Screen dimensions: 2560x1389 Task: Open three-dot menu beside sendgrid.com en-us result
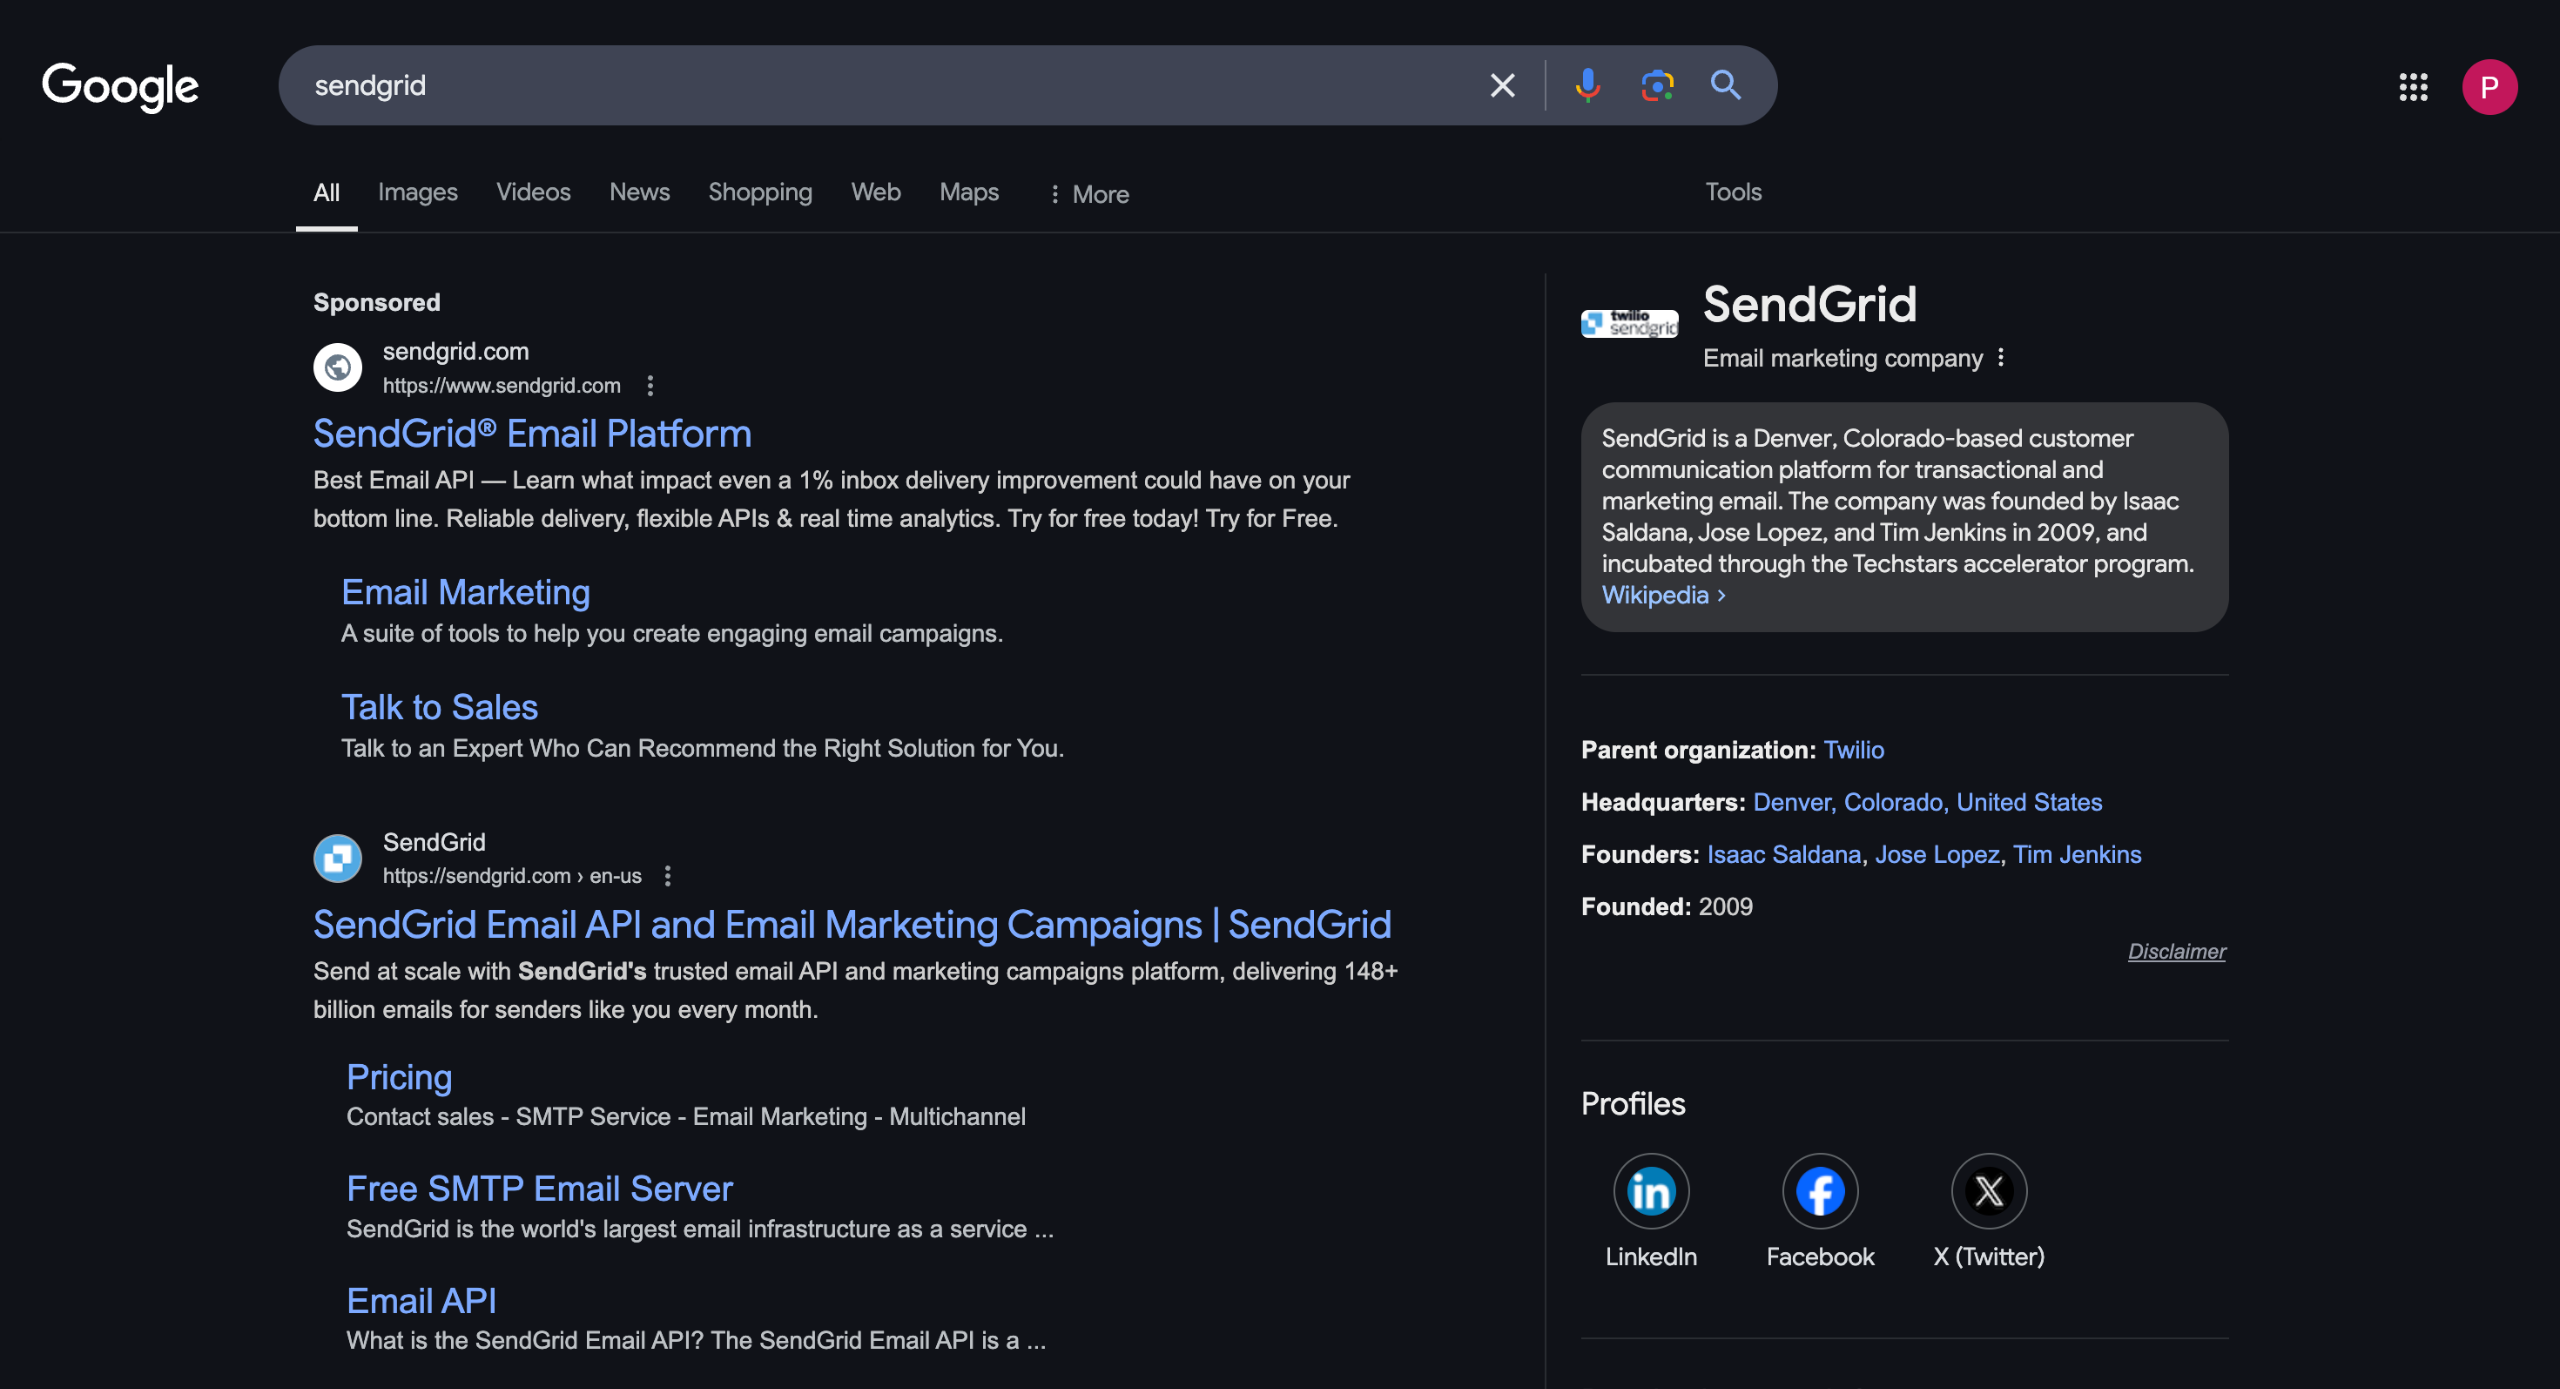click(668, 876)
